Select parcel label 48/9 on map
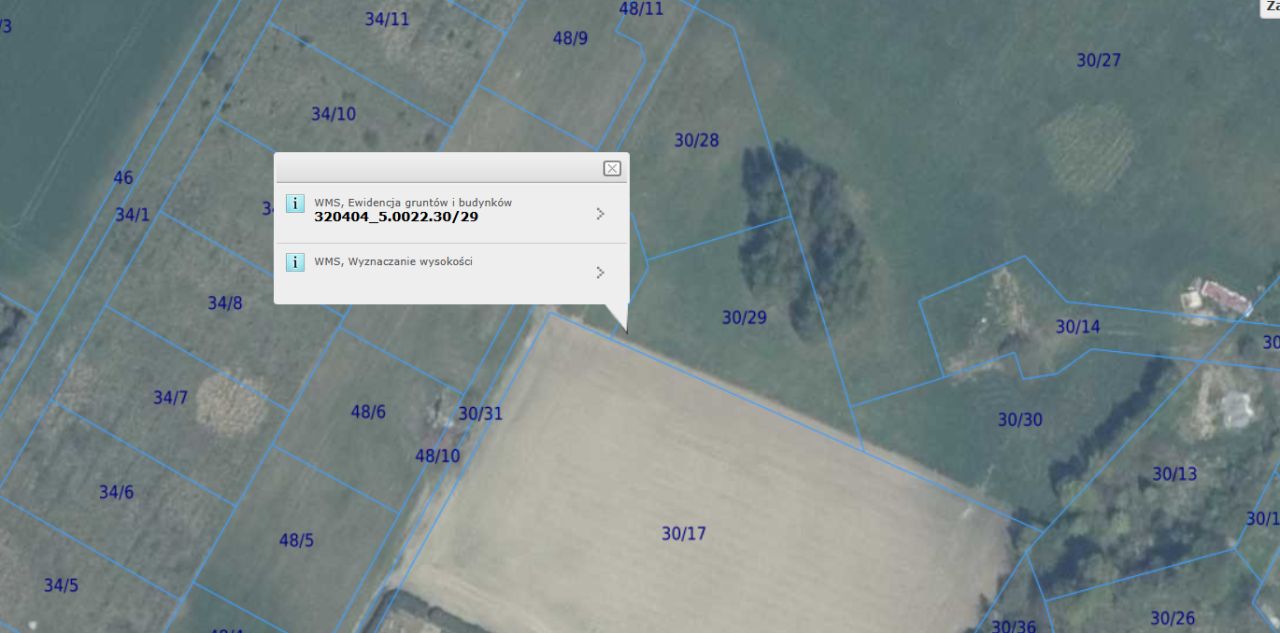Image resolution: width=1280 pixels, height=633 pixels. pyautogui.click(x=570, y=38)
